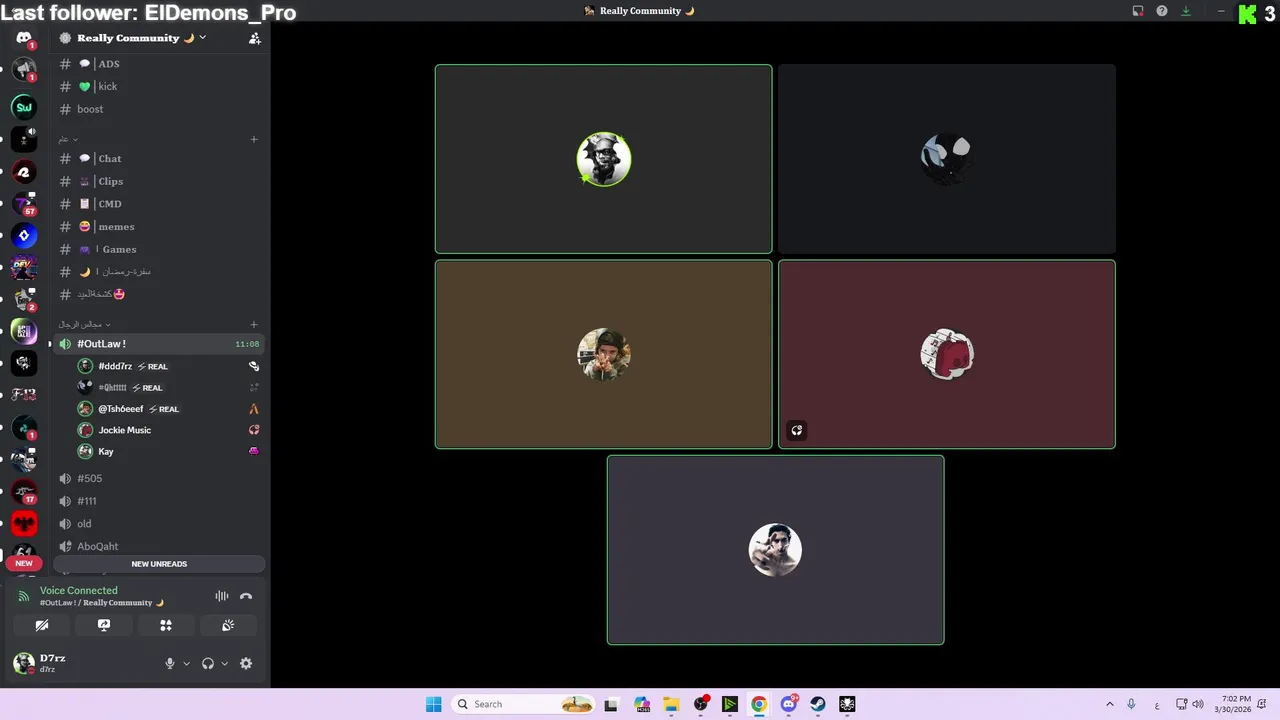
Task: Open the server with badge 17
Action: pos(24,492)
